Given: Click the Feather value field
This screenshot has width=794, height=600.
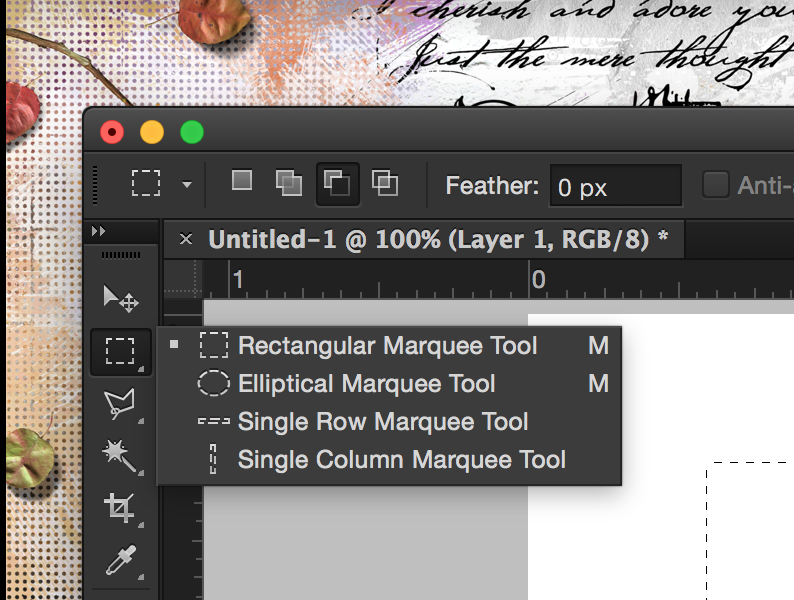Looking at the screenshot, I should [x=615, y=186].
